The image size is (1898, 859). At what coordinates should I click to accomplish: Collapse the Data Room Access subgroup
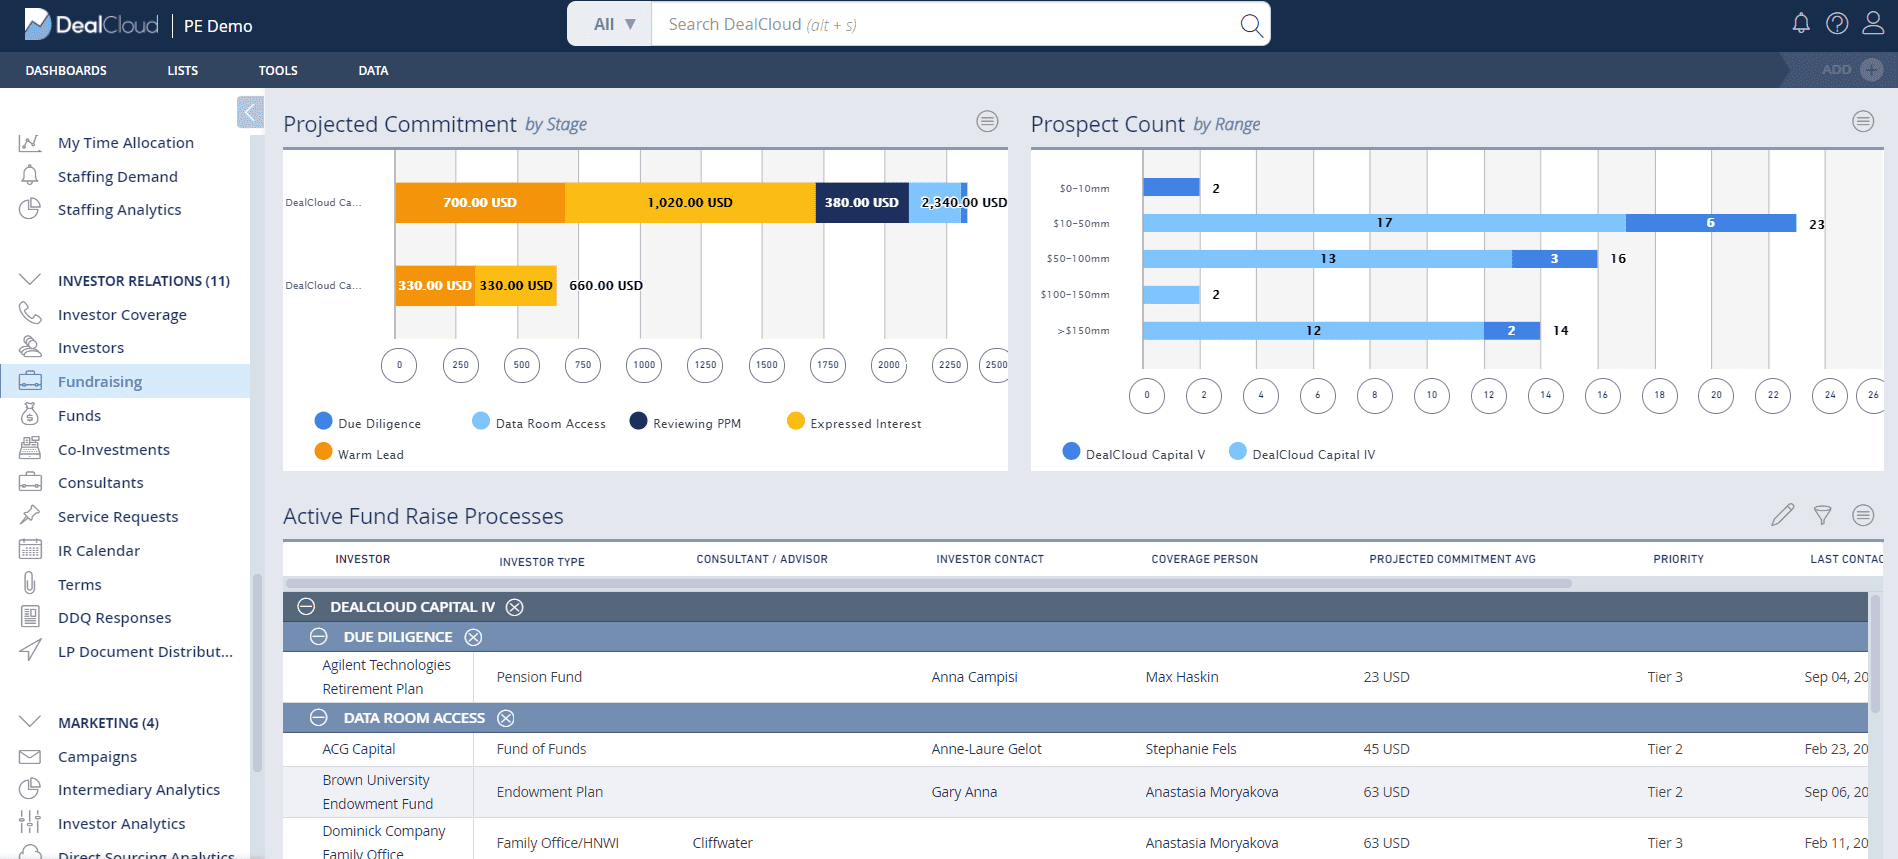click(x=319, y=718)
